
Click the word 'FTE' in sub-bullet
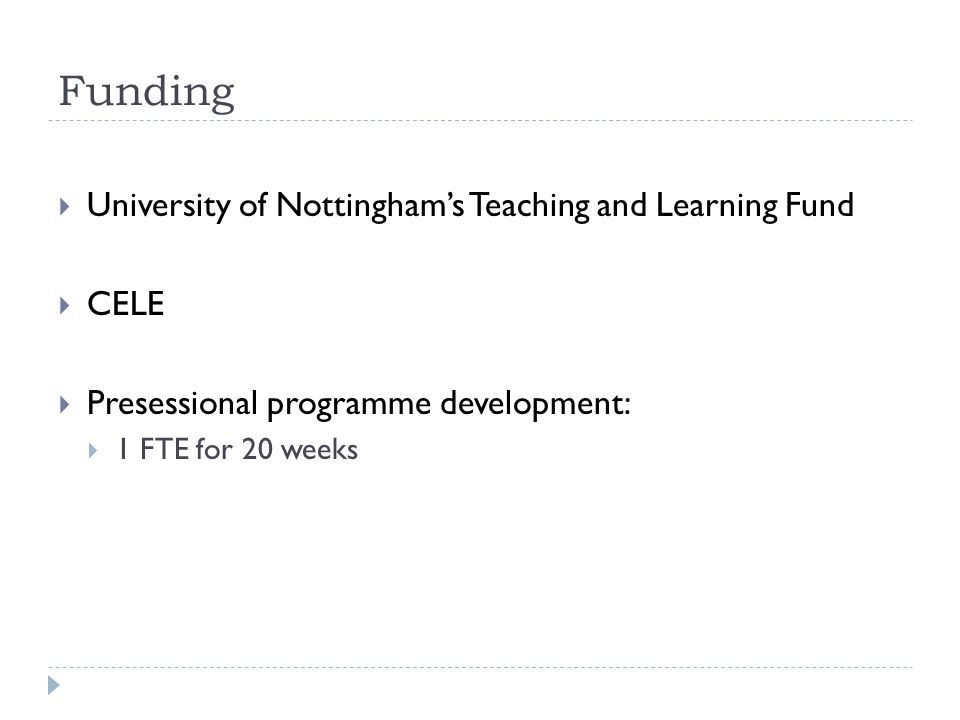click(164, 449)
